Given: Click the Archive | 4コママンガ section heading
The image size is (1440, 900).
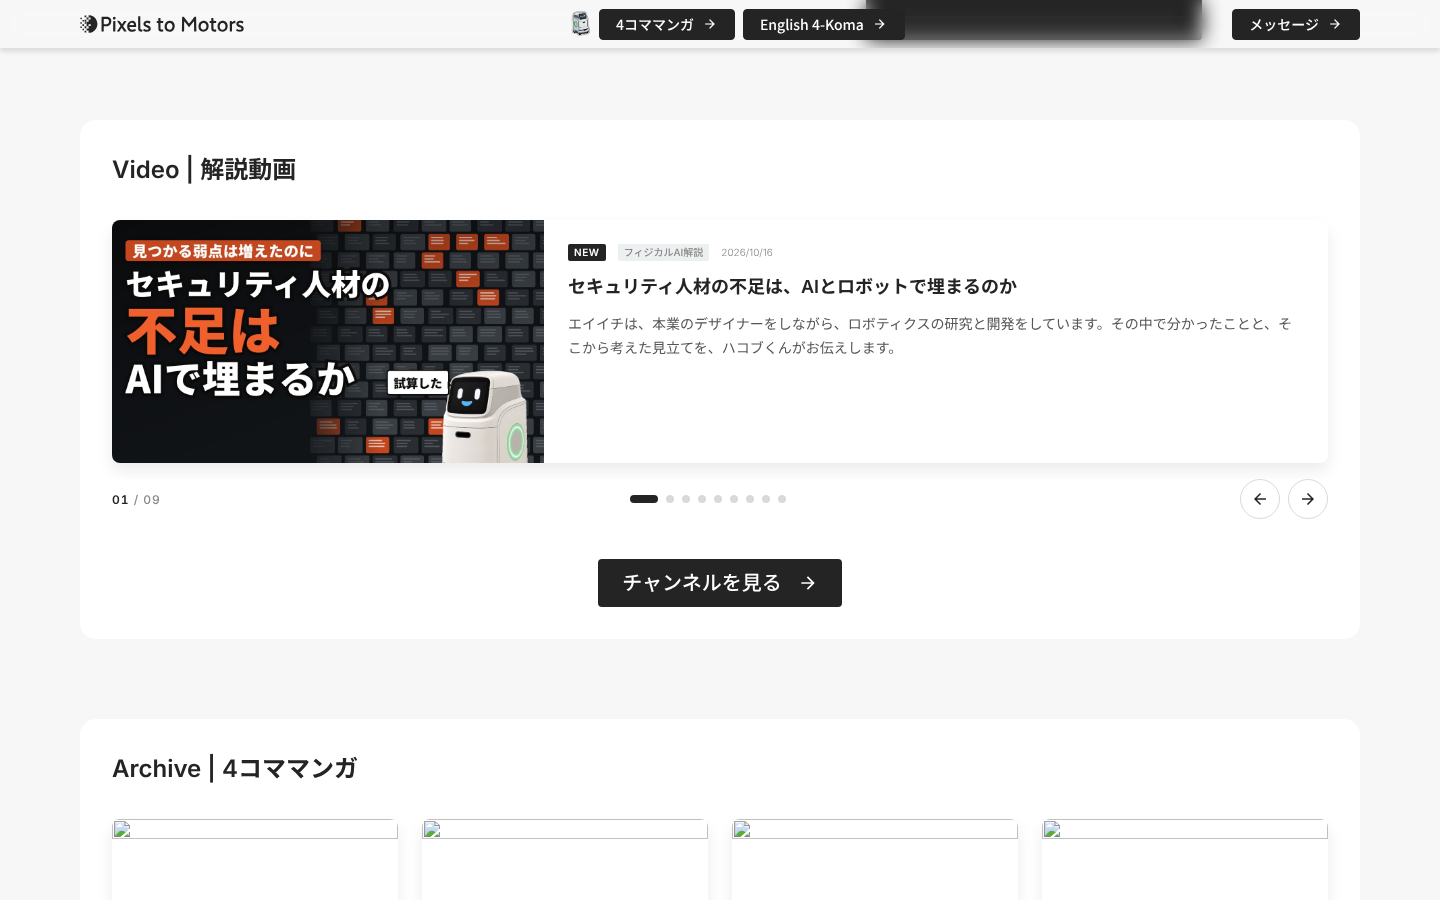Looking at the screenshot, I should point(234,768).
